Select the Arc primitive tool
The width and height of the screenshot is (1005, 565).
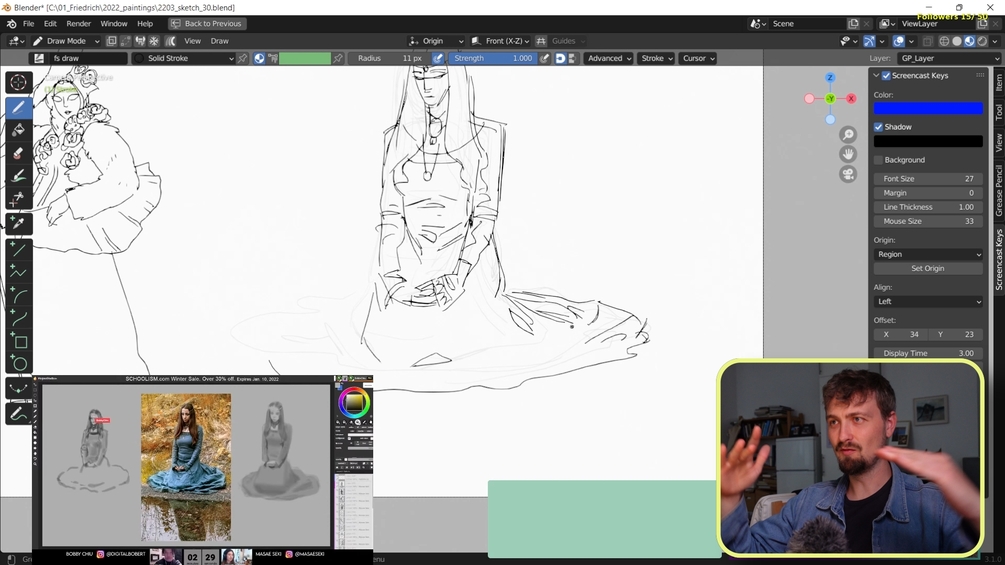click(18, 296)
